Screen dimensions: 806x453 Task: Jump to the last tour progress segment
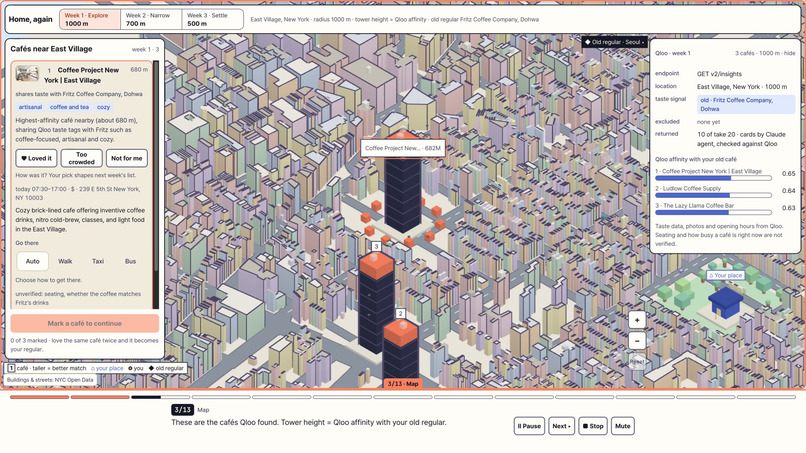[766, 397]
